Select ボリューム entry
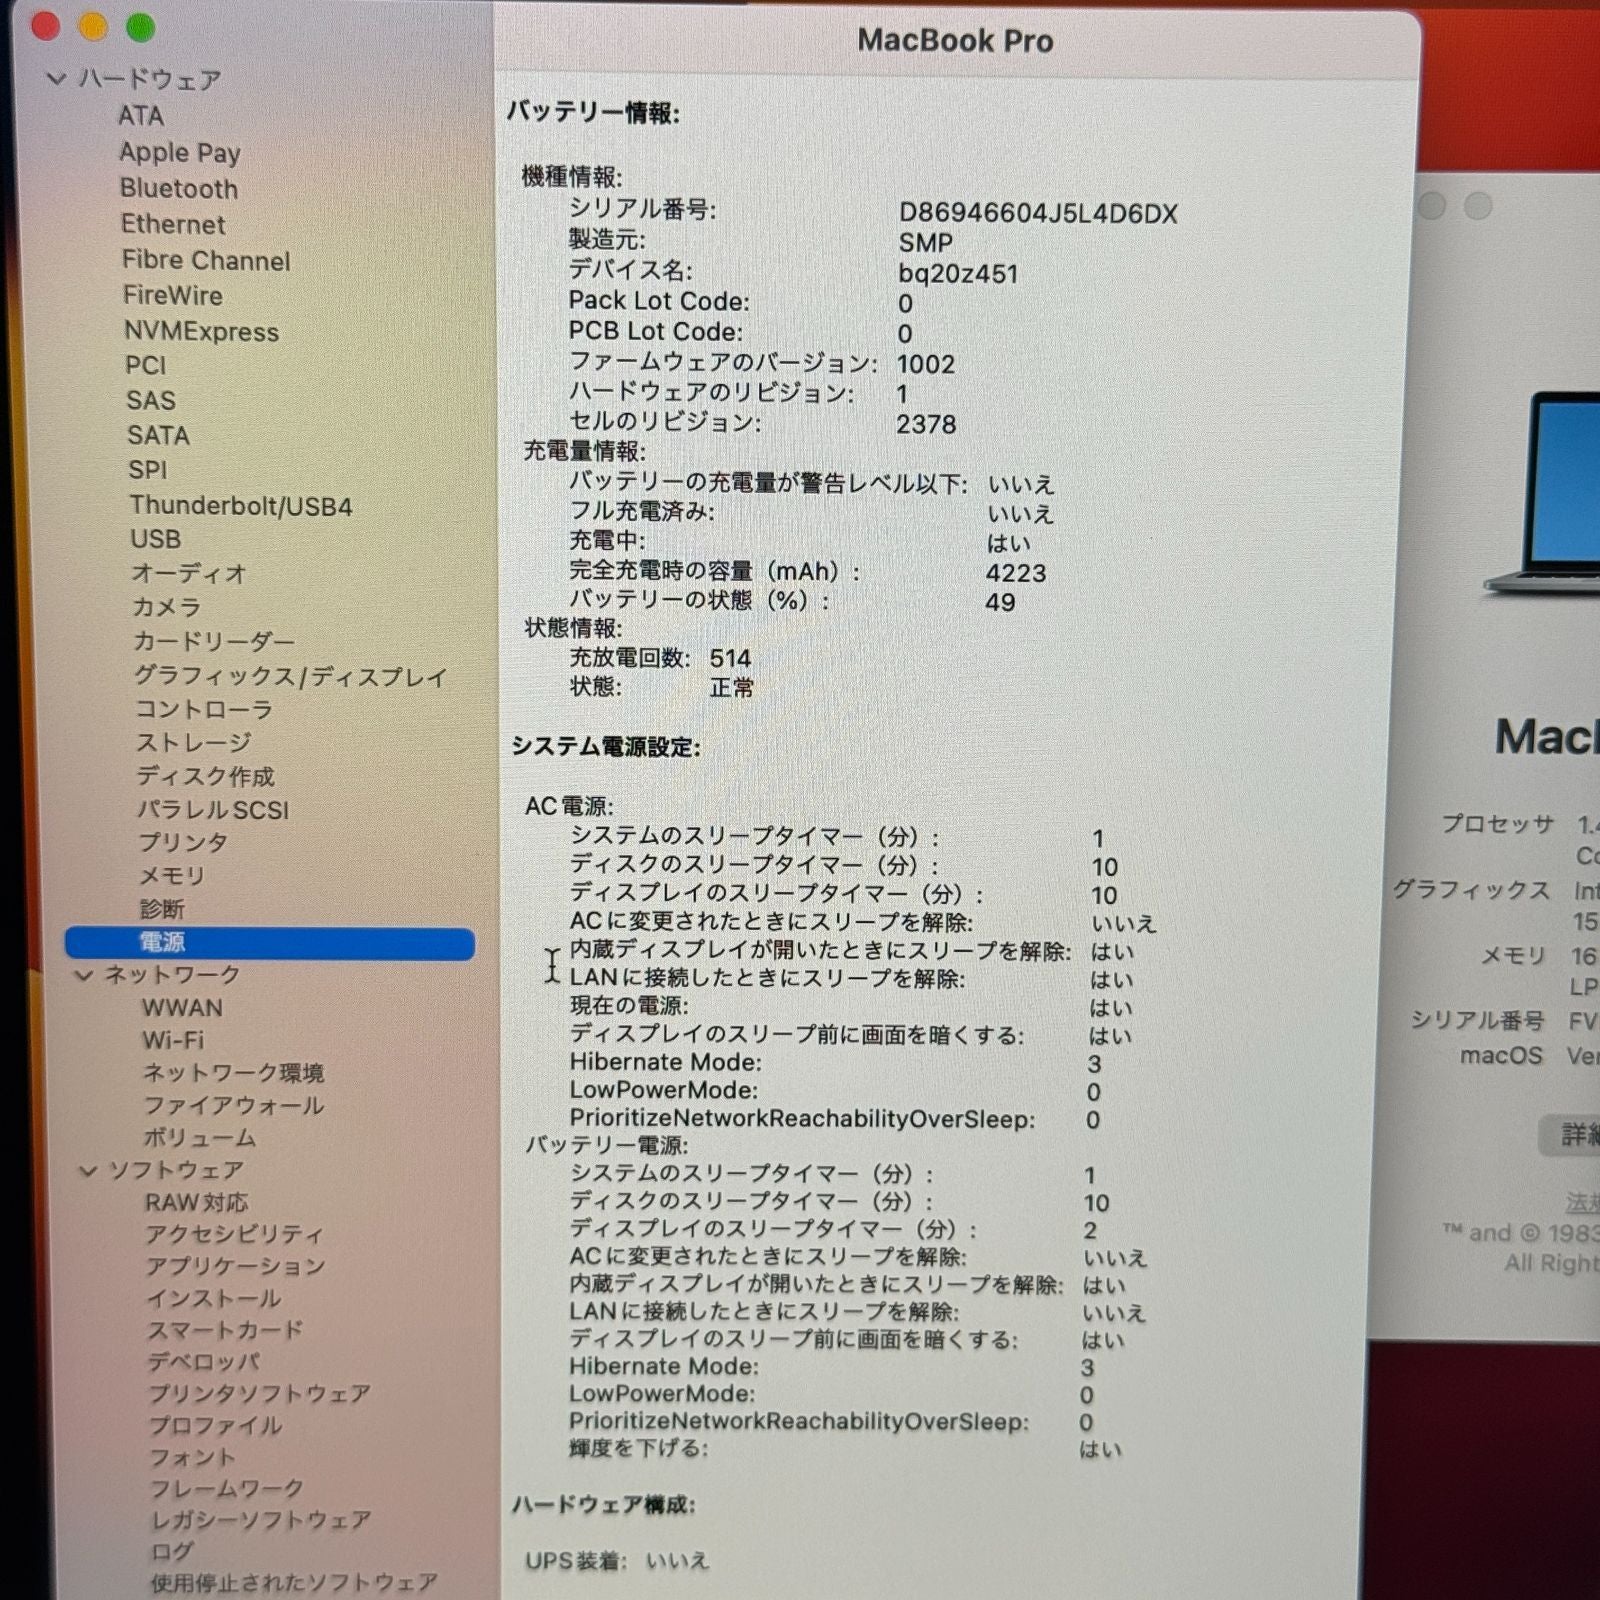The height and width of the screenshot is (1600, 1600). pyautogui.click(x=200, y=1138)
